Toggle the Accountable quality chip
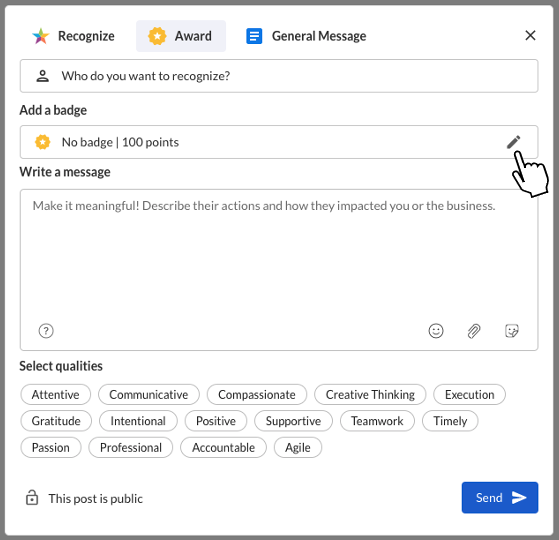 click(224, 447)
